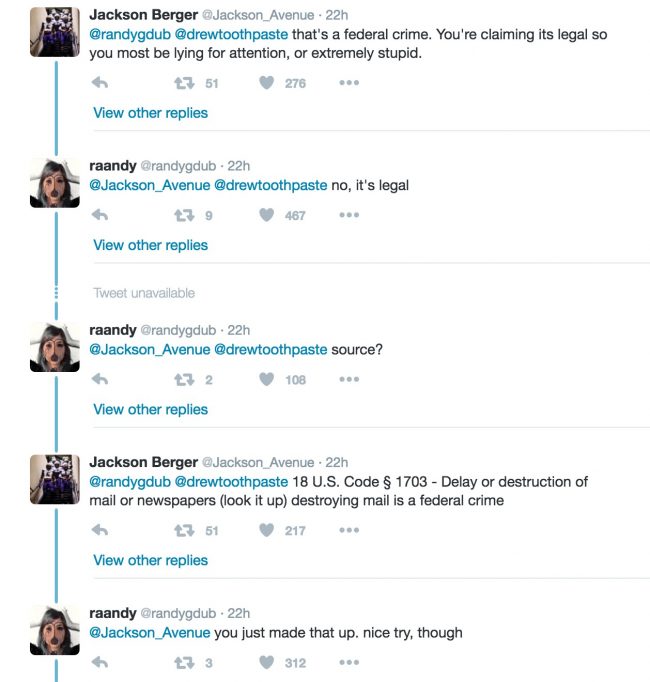Image resolution: width=650 pixels, height=682 pixels.
Task: Expand View other replies under "source?" tweet
Action: click(x=151, y=410)
